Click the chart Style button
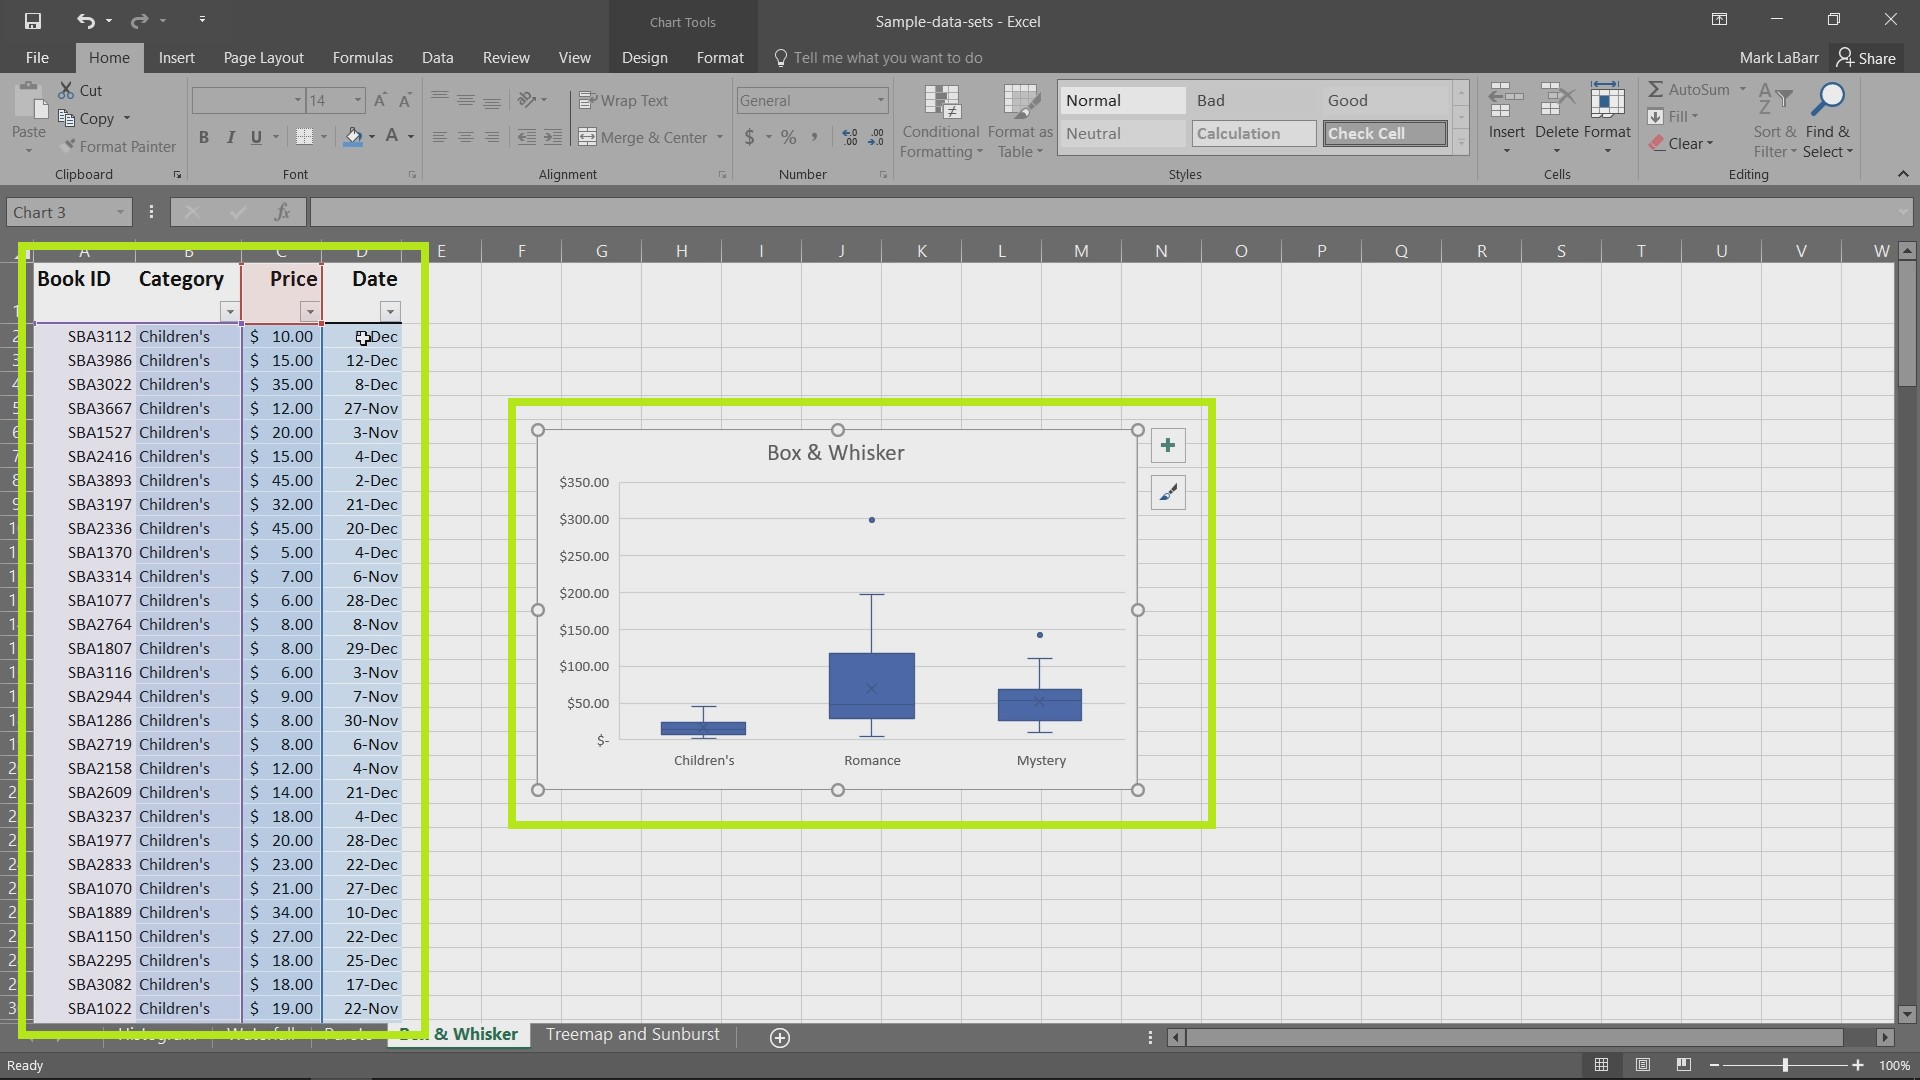Image resolution: width=1920 pixels, height=1080 pixels. coord(1167,492)
